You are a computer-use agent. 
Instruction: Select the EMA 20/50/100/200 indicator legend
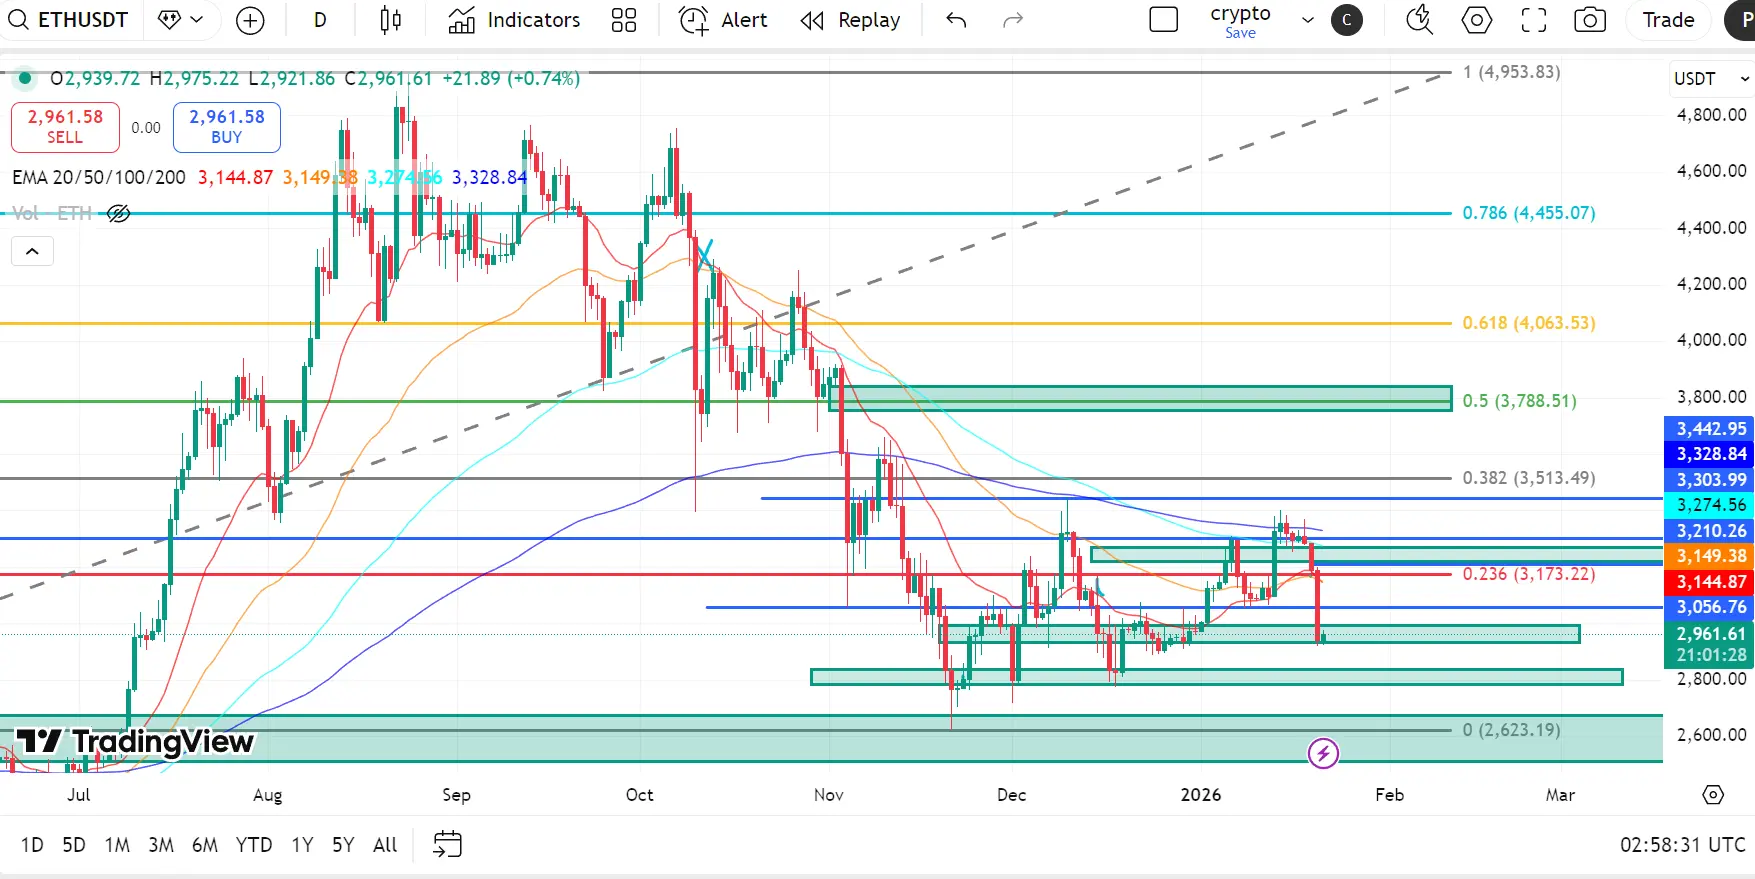99,177
